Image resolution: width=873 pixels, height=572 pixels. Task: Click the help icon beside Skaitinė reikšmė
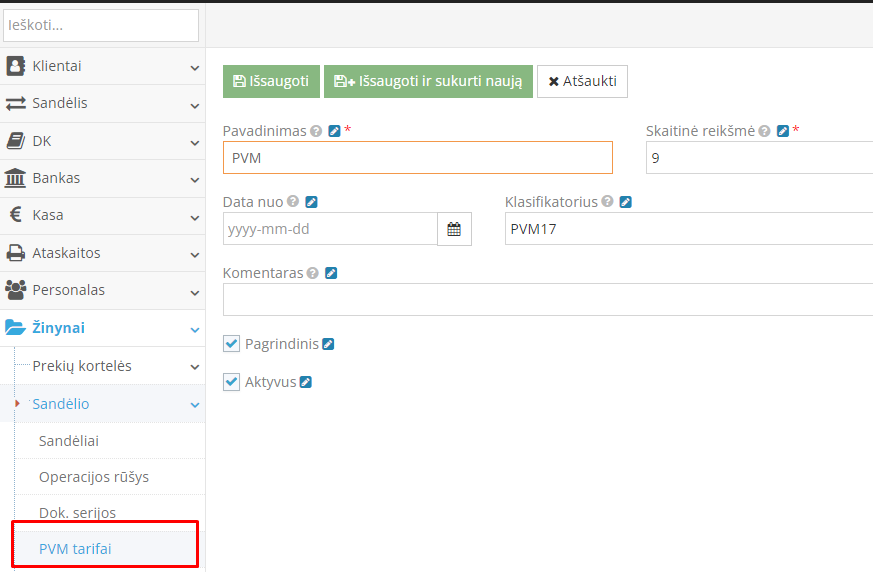(764, 131)
